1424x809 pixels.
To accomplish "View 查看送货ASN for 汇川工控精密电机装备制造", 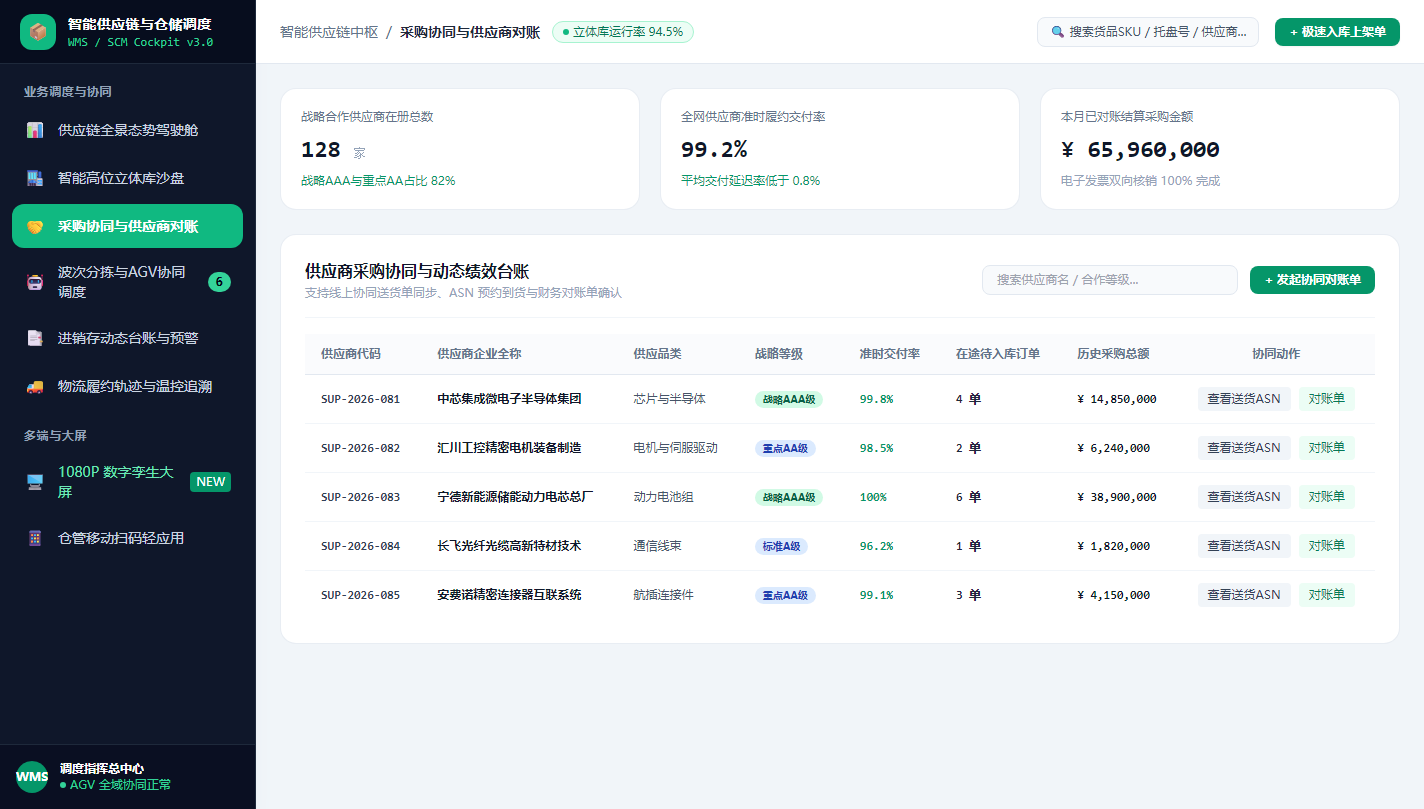I will click(1244, 448).
